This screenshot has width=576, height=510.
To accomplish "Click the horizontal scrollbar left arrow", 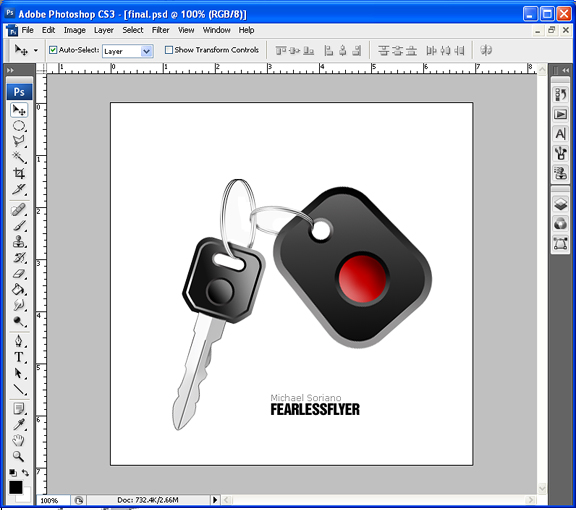I will pos(226,500).
